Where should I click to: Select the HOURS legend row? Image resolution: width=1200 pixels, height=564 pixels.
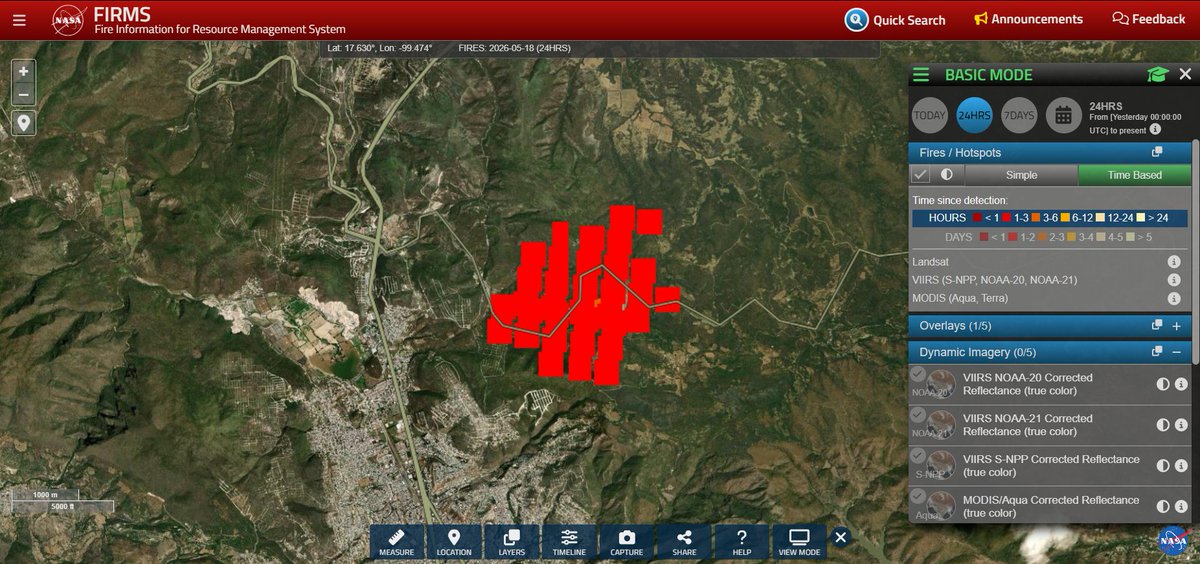click(x=1050, y=218)
